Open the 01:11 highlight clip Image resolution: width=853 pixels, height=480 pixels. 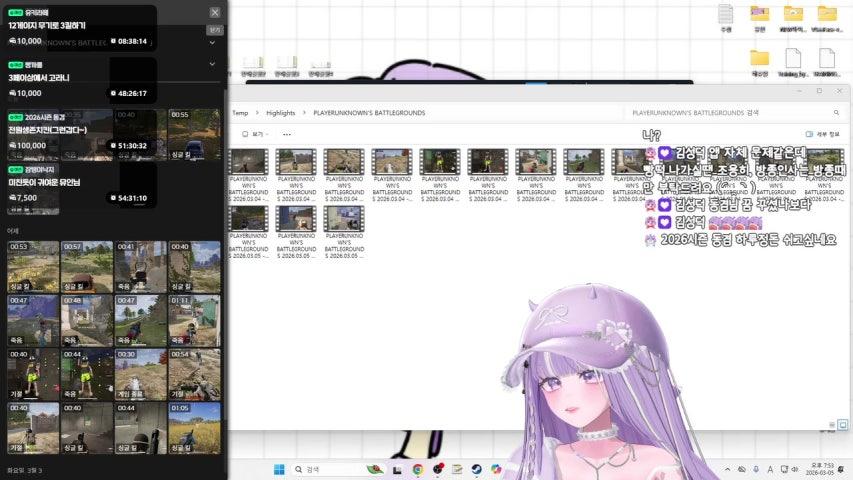tap(194, 321)
